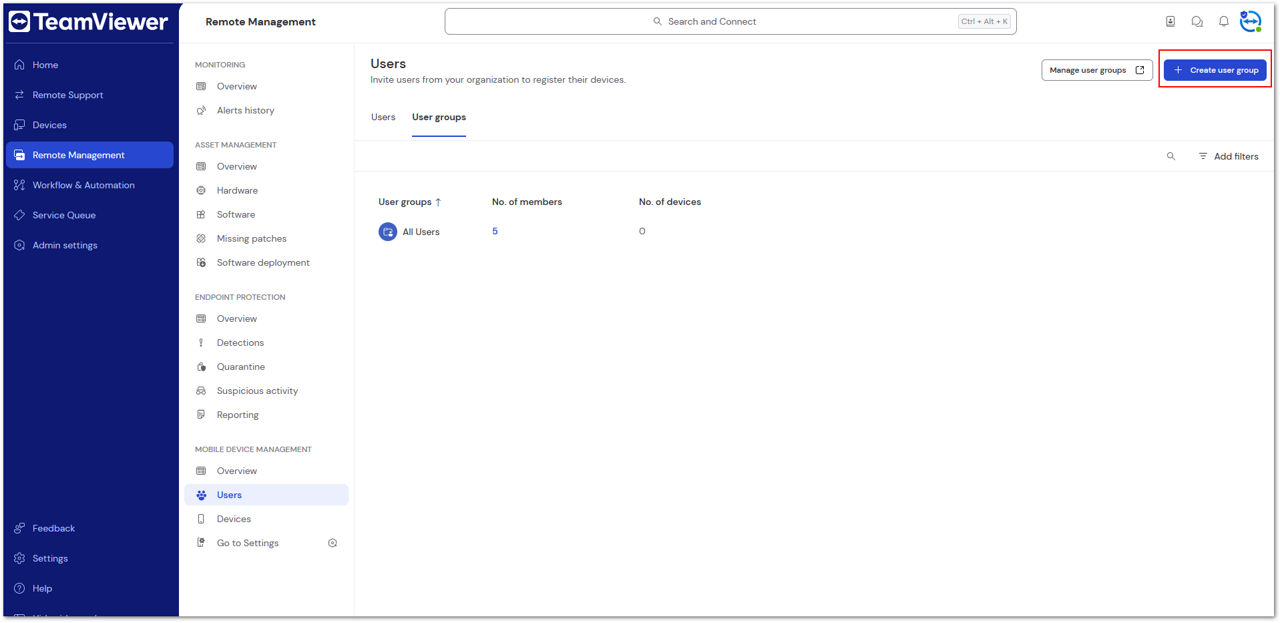Open Add filters
The image size is (1280, 623).
click(x=1228, y=156)
